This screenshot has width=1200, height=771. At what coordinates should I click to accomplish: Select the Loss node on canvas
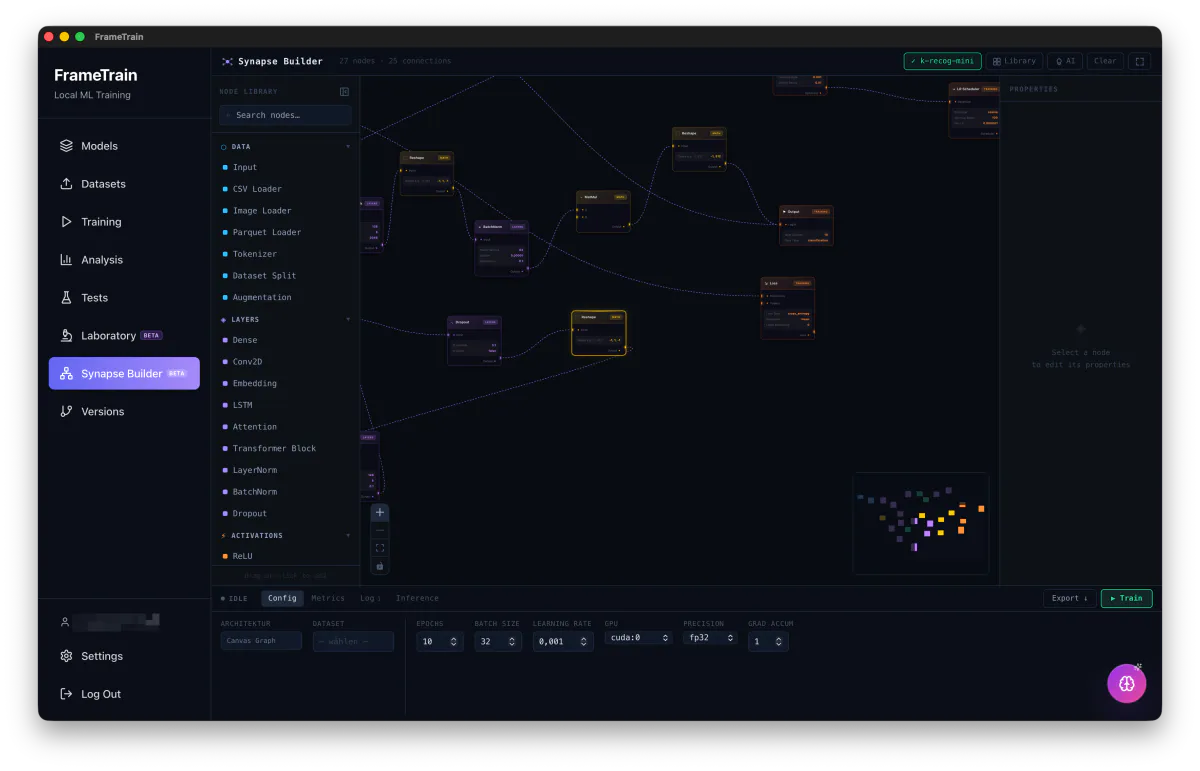pyautogui.click(x=788, y=308)
